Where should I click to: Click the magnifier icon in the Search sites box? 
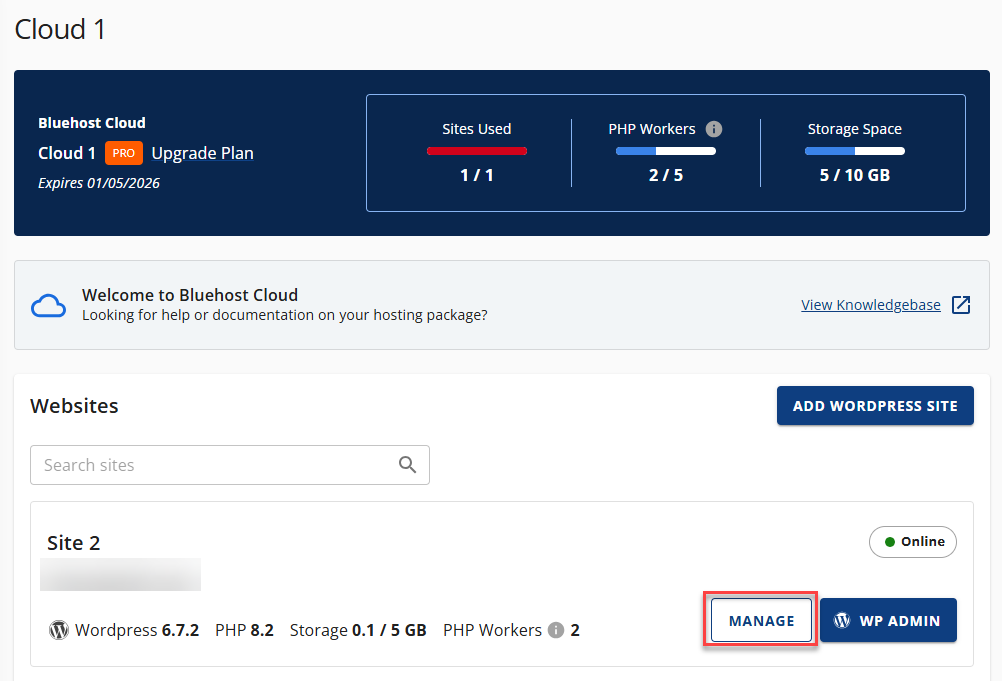pos(407,464)
